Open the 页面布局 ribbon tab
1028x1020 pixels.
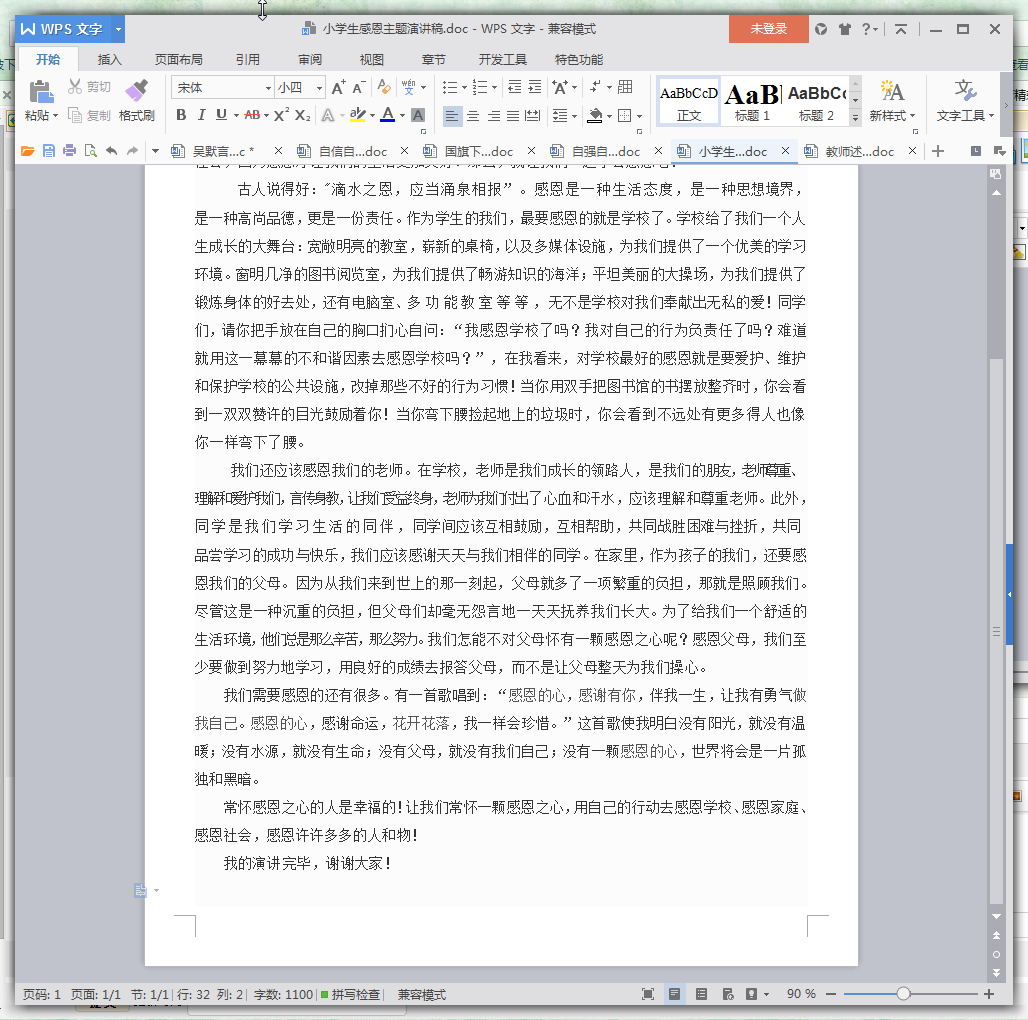178,59
